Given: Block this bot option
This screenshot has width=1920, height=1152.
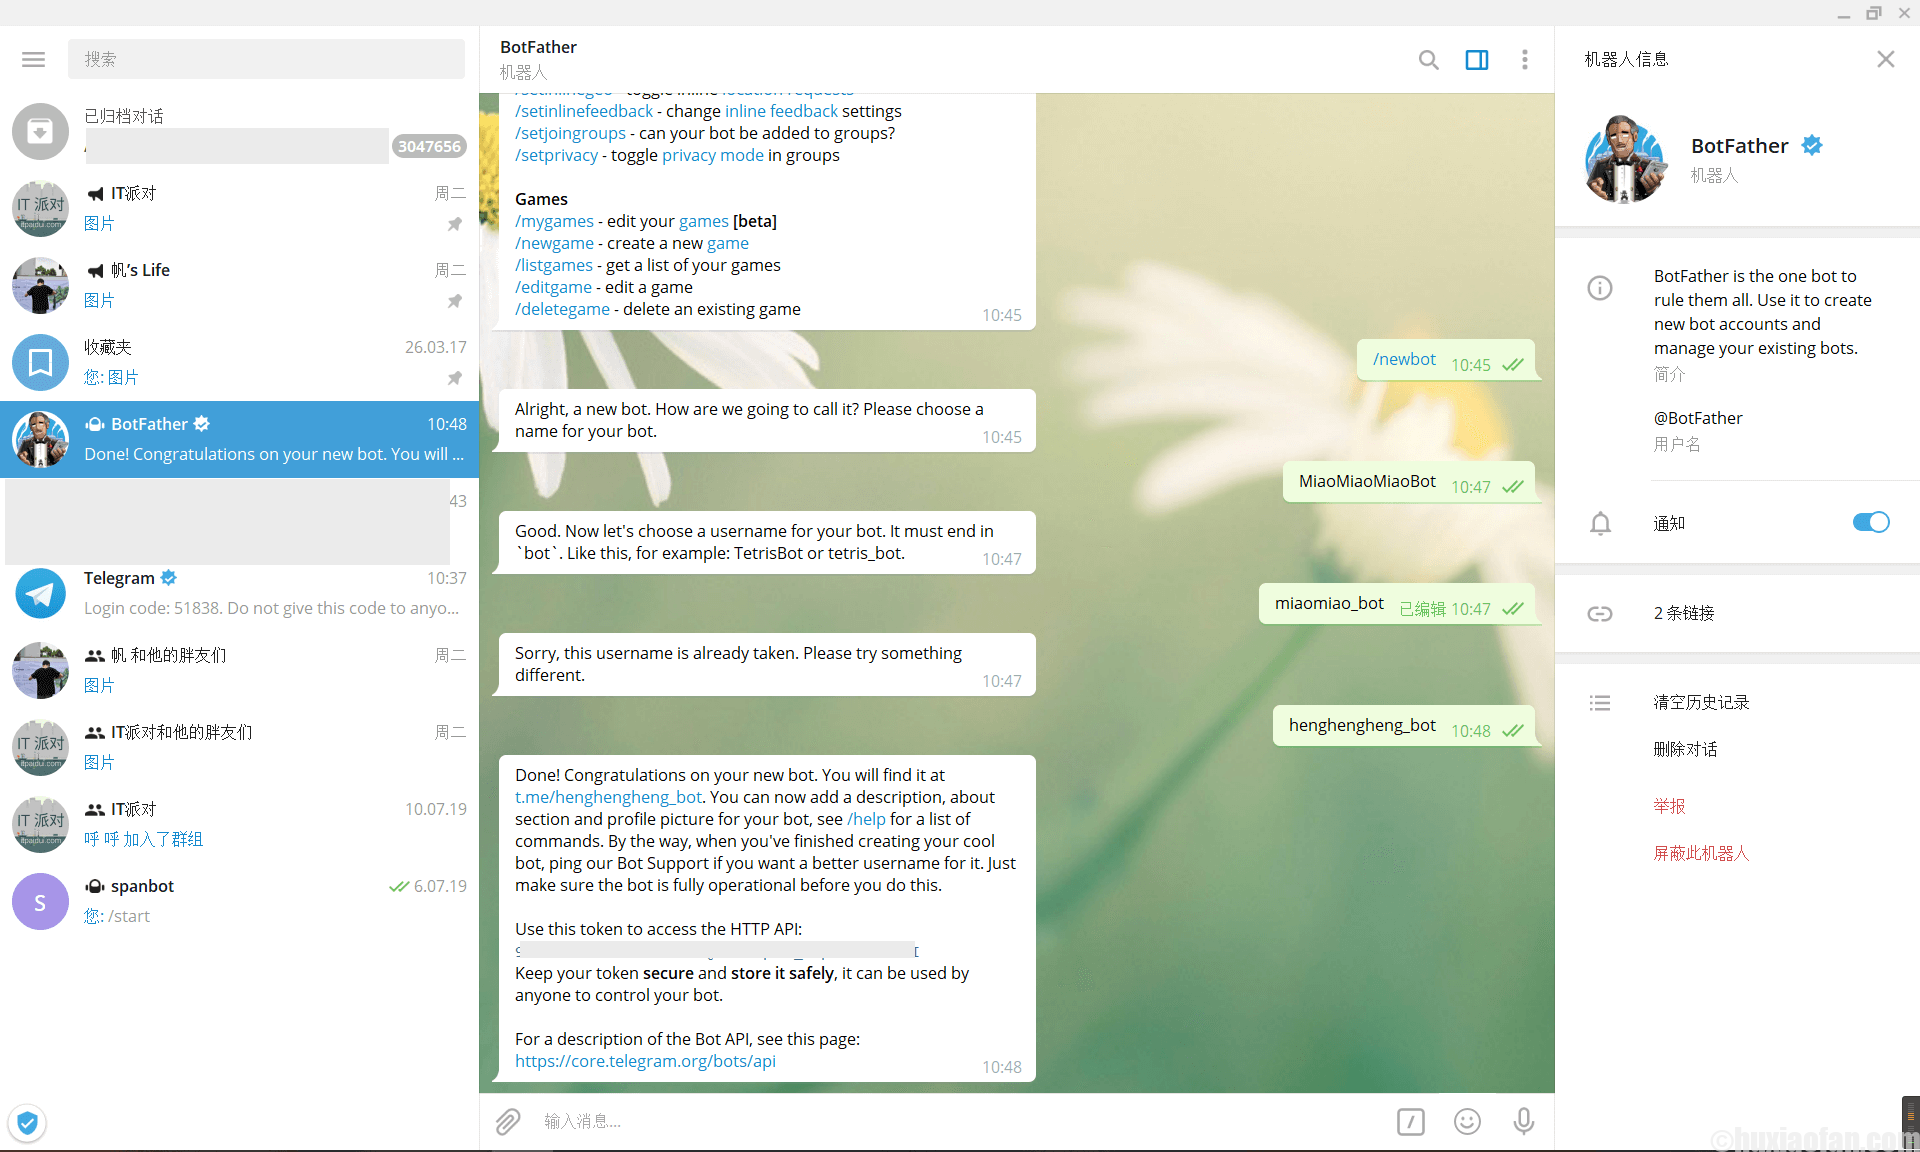Looking at the screenshot, I should tap(1701, 853).
